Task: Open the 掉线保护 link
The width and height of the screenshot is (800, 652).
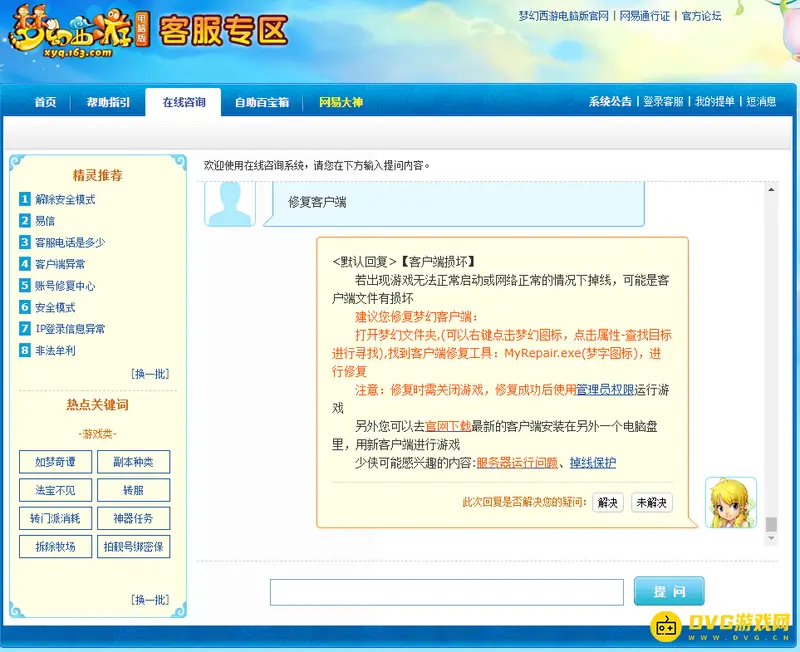Action: click(x=593, y=463)
